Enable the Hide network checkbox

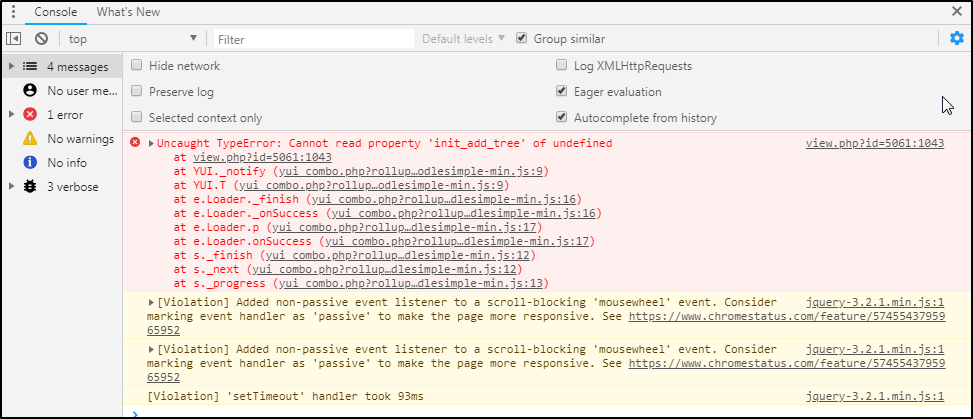(x=137, y=66)
